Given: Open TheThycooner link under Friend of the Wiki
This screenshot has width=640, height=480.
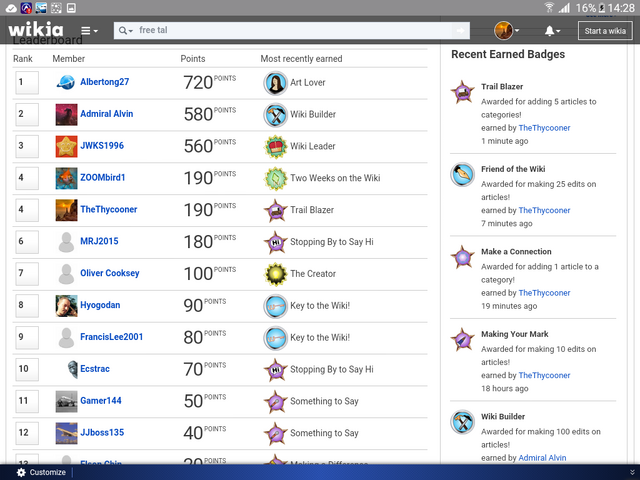Looking at the screenshot, I should (x=544, y=210).
